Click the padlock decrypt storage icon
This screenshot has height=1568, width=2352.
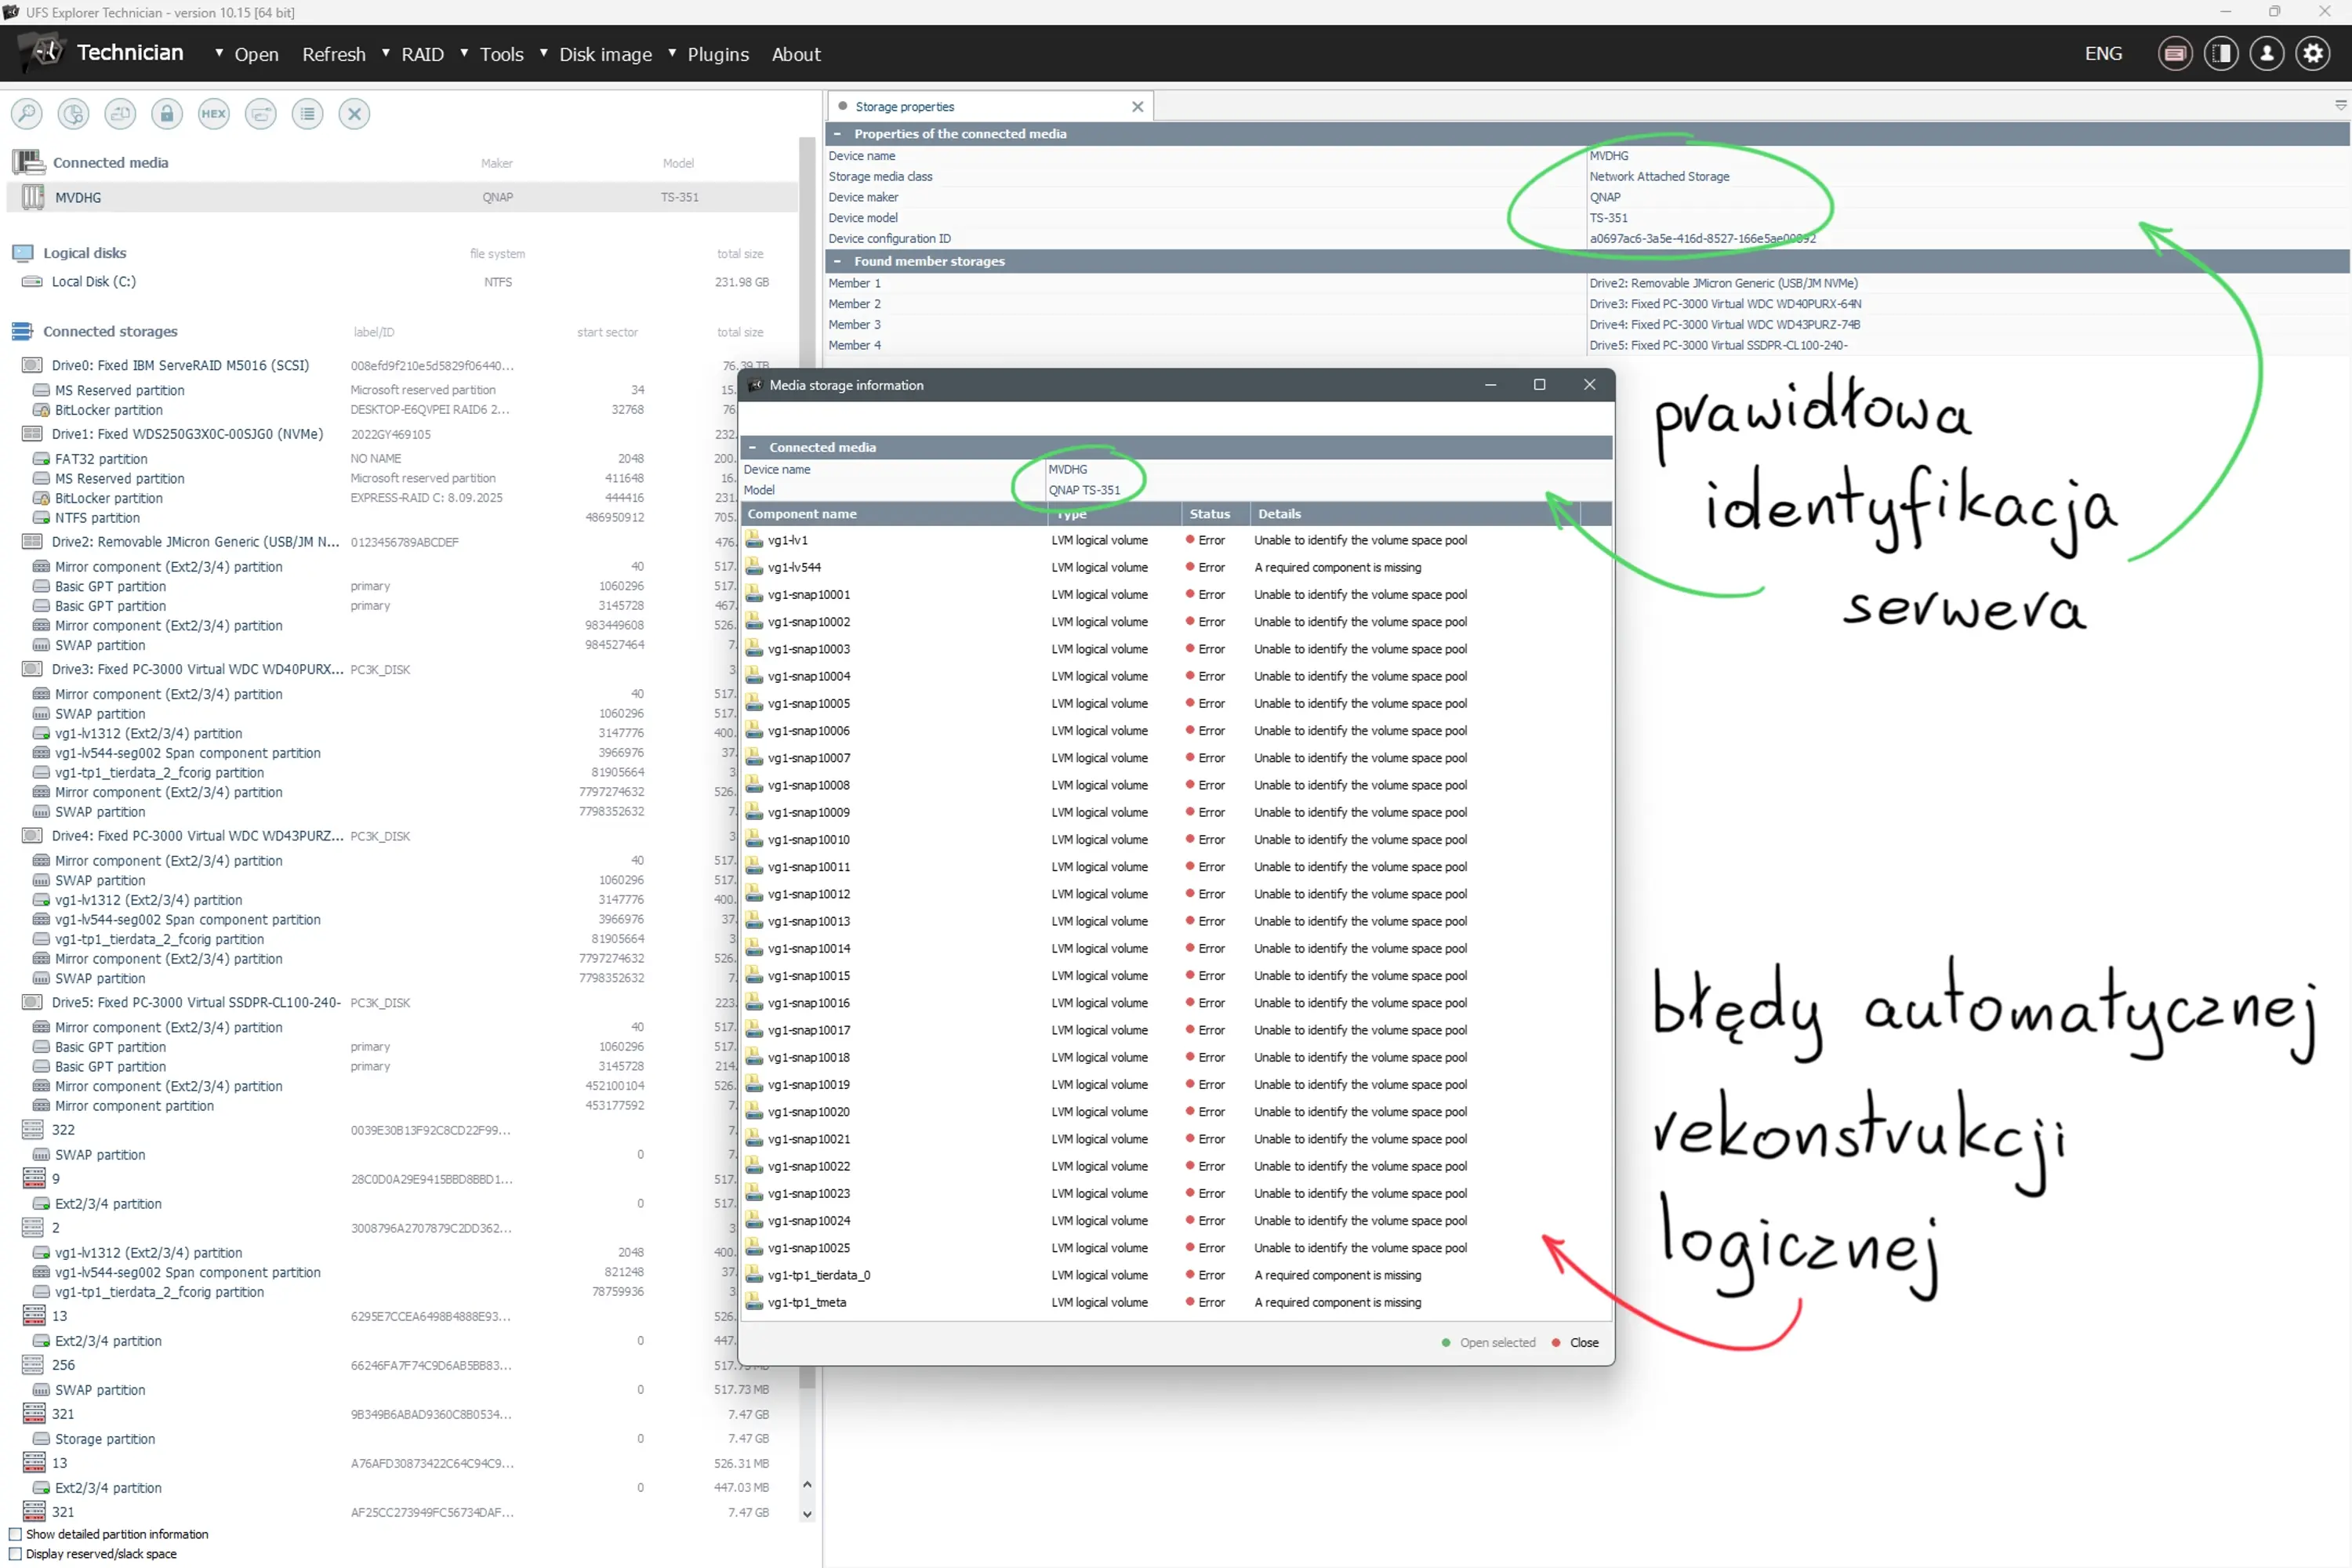coord(167,114)
